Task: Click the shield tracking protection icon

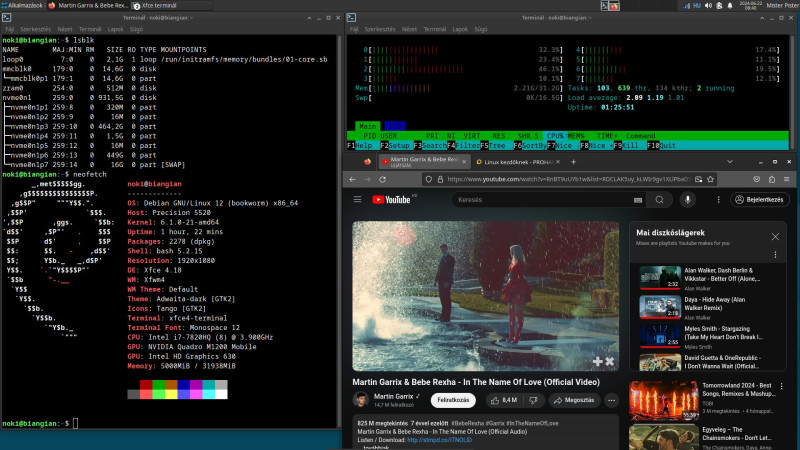Action: point(429,180)
